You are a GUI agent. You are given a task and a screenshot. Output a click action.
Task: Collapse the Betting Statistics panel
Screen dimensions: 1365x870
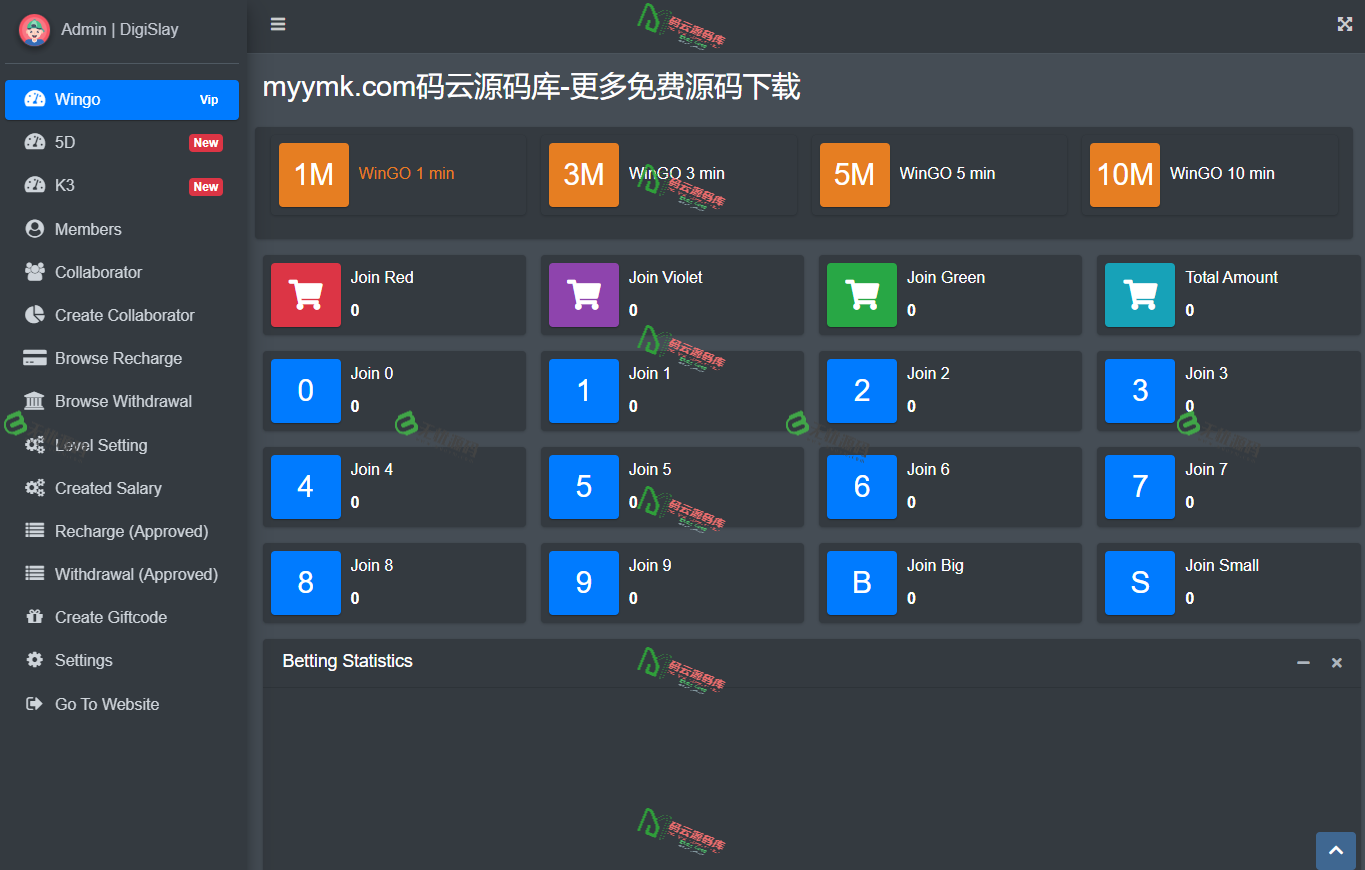click(1303, 663)
